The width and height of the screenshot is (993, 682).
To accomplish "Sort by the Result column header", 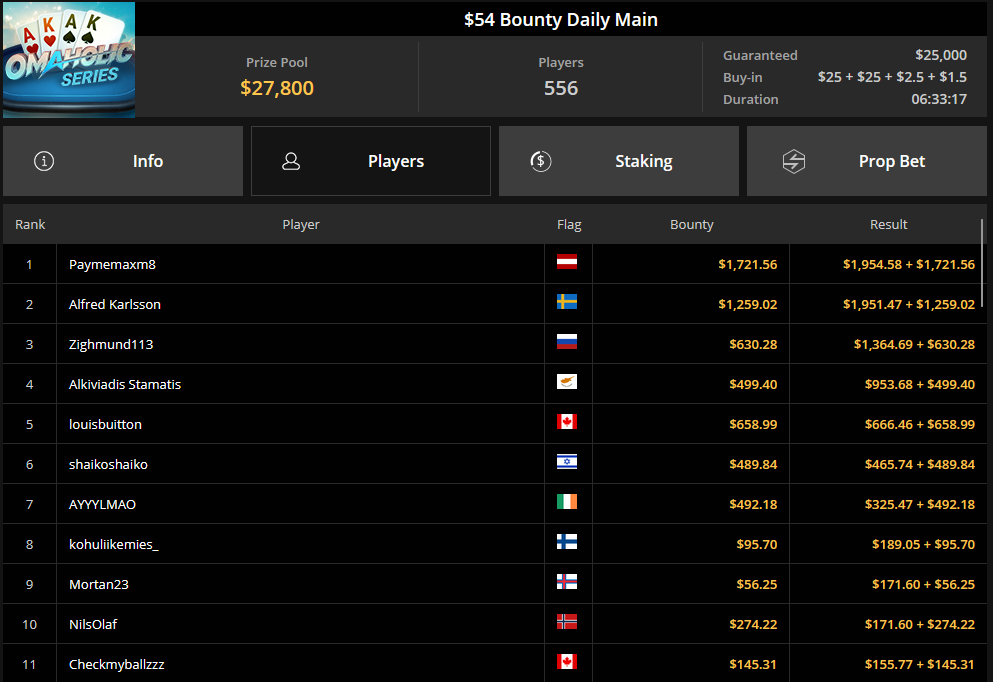I will click(x=889, y=224).
